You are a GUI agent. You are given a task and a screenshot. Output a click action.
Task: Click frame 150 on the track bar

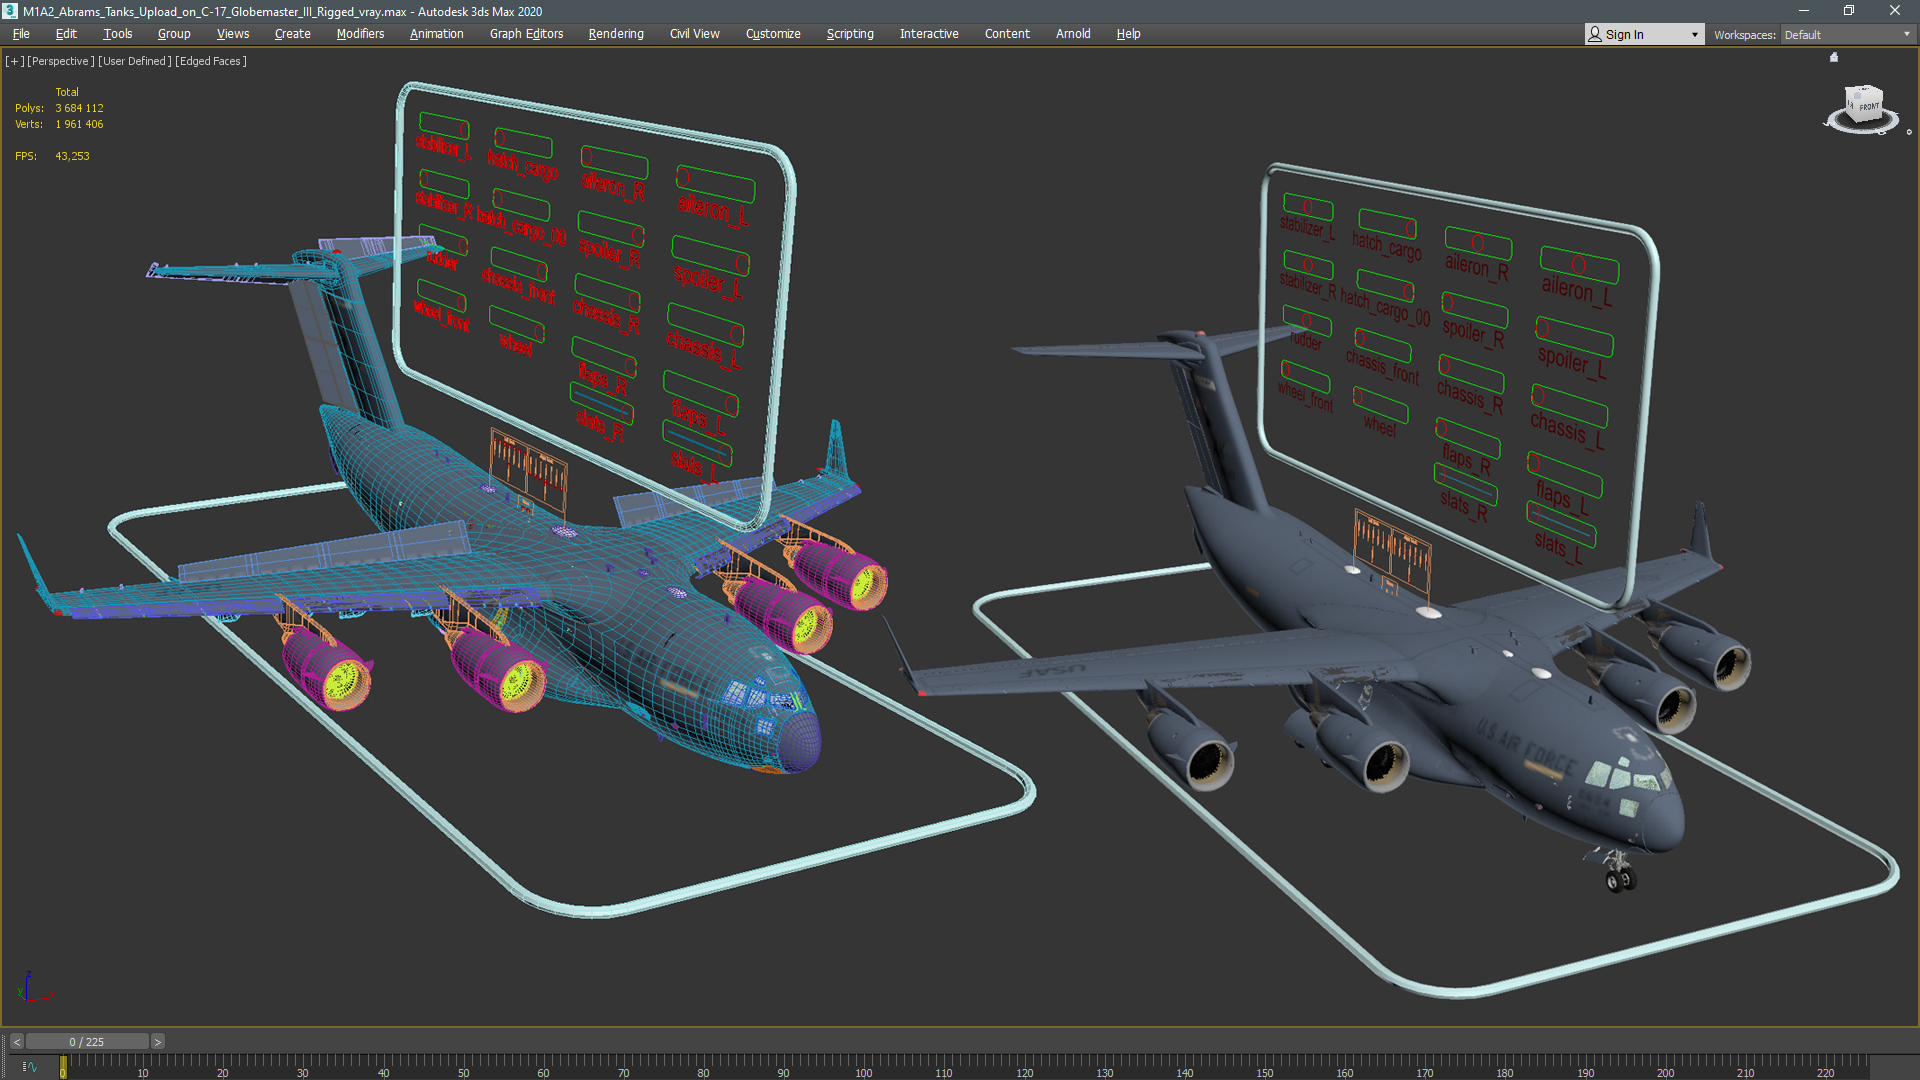pyautogui.click(x=1264, y=1071)
